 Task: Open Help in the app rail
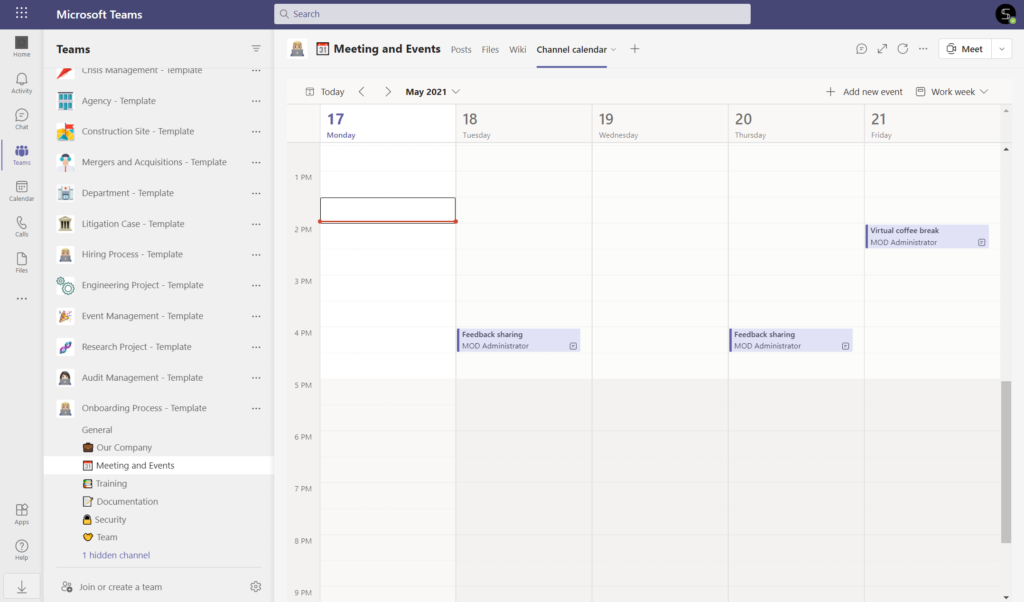click(x=22, y=550)
